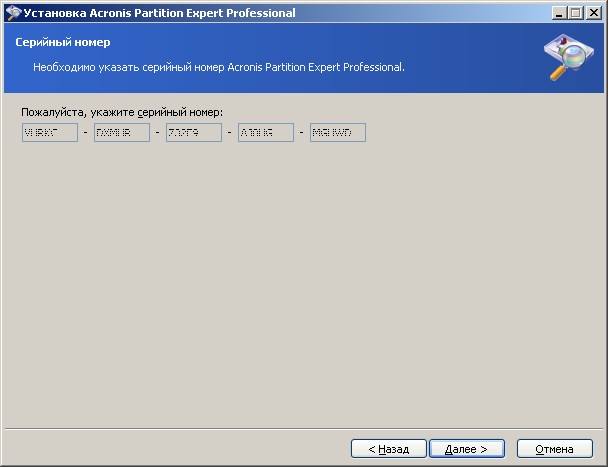608x467 pixels.
Task: Activate the fifth serial number field
Action: pyautogui.click(x=338, y=132)
